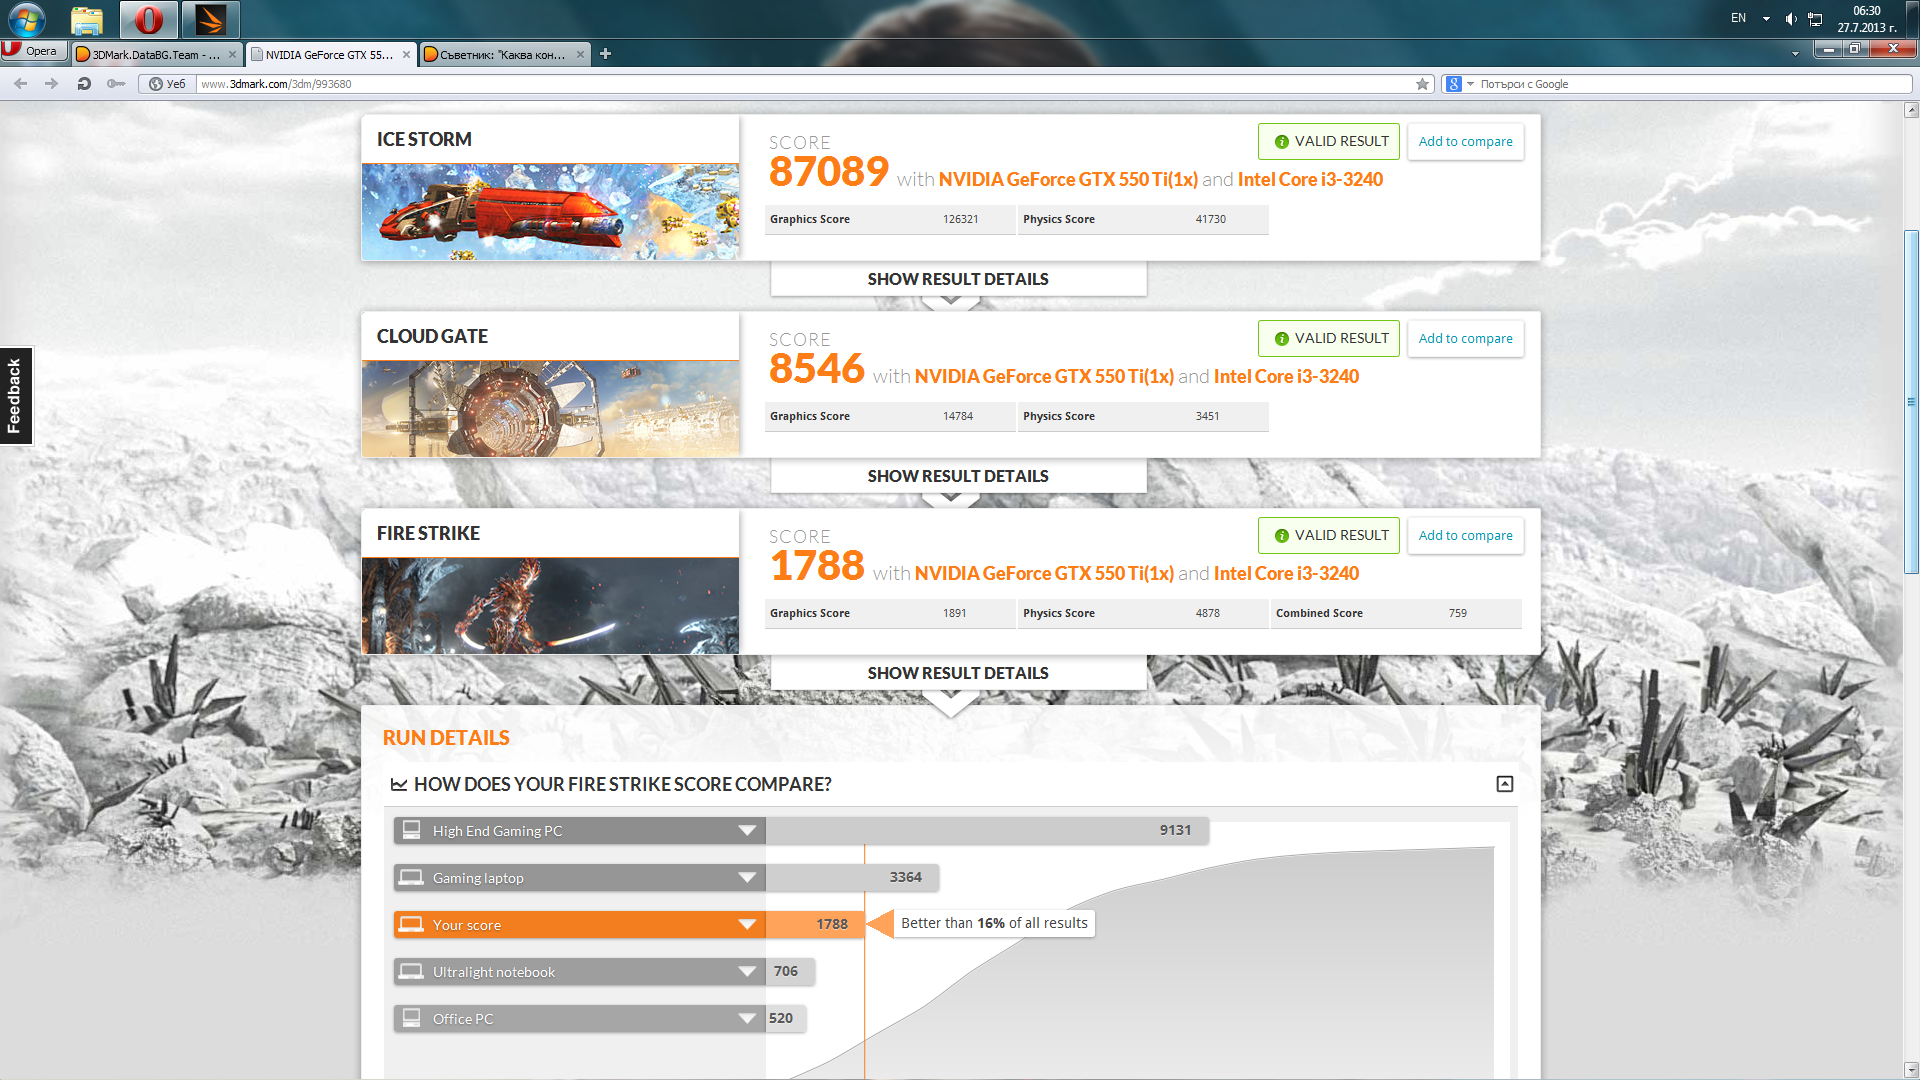Reload the current page

point(84,84)
